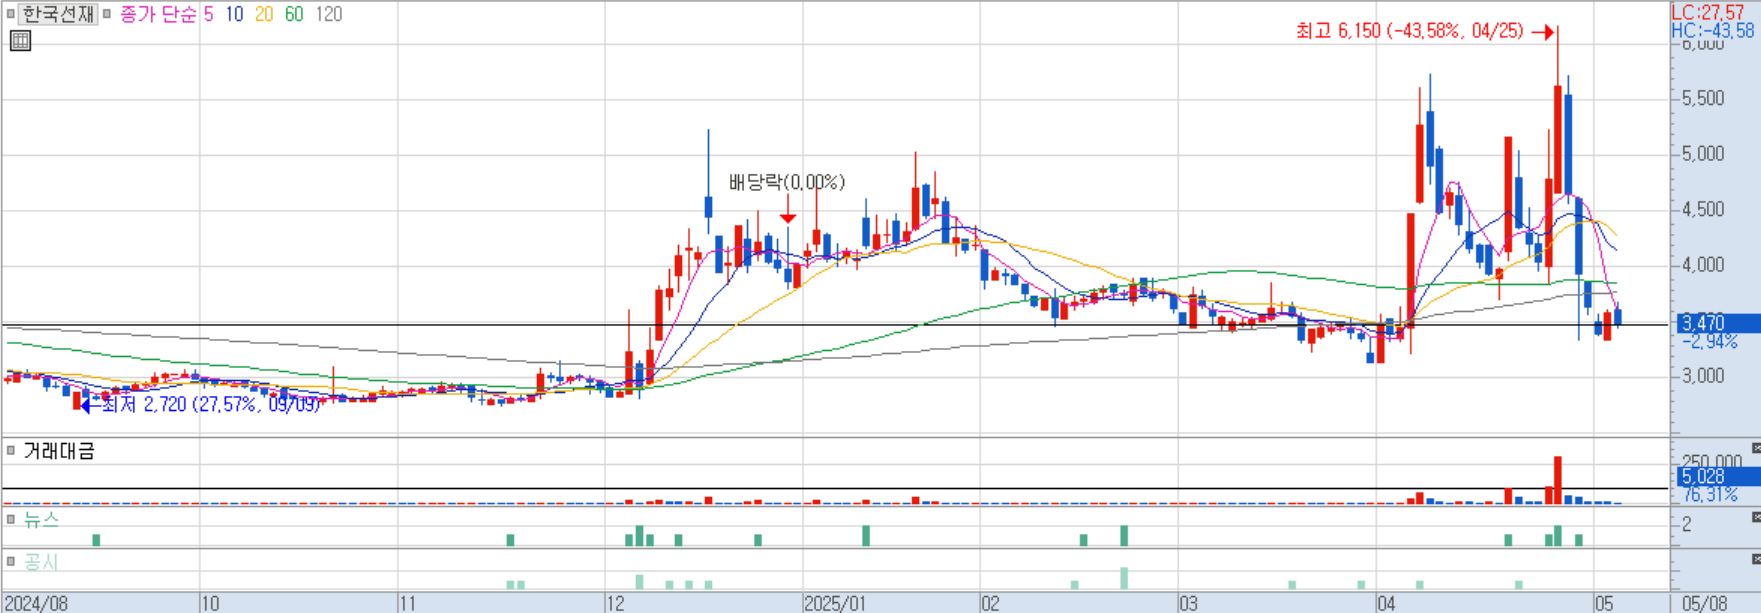Click the 4,500 price axis label

coord(1704,209)
